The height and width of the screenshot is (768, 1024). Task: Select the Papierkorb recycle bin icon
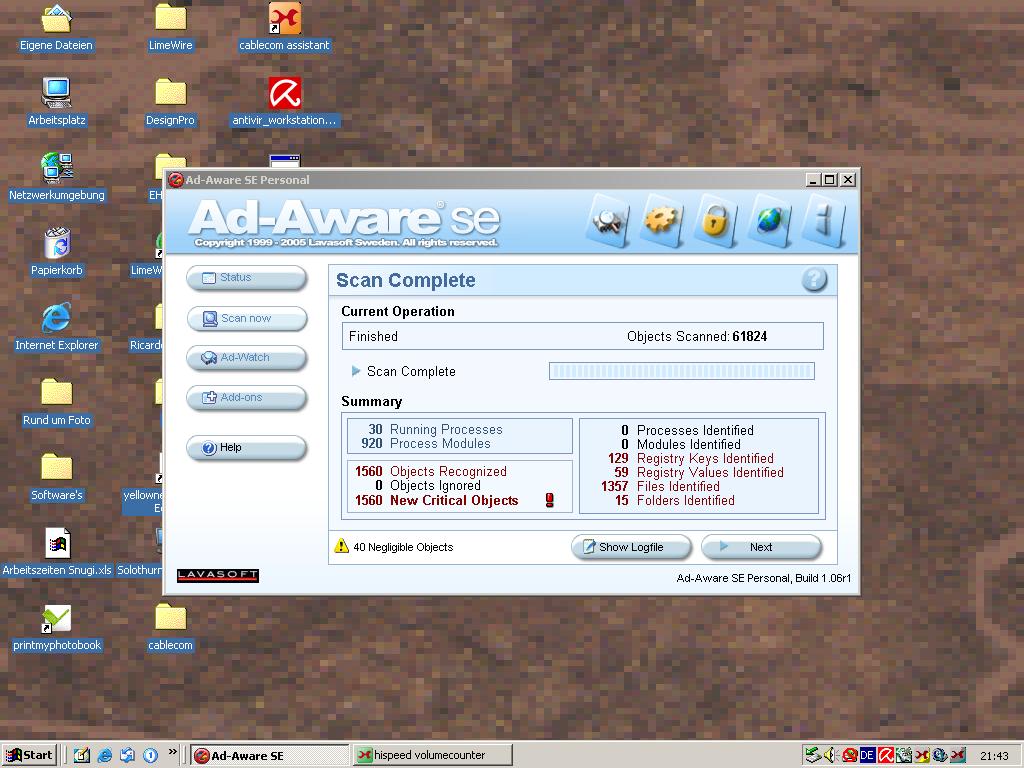pos(57,244)
